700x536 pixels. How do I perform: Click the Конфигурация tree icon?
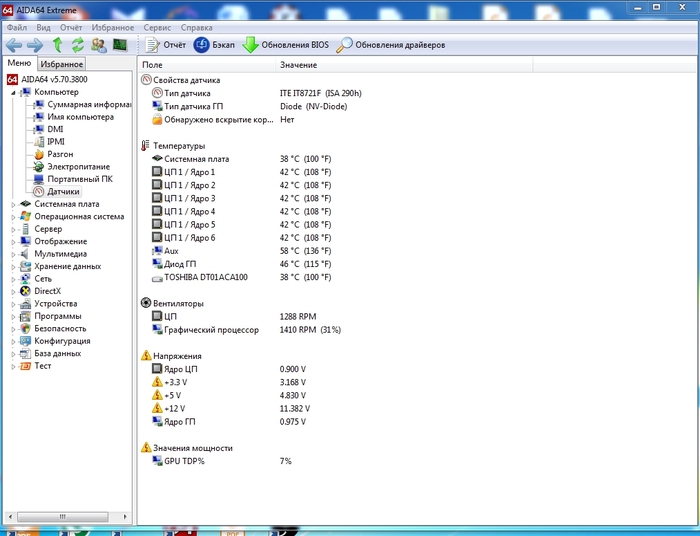[26, 341]
